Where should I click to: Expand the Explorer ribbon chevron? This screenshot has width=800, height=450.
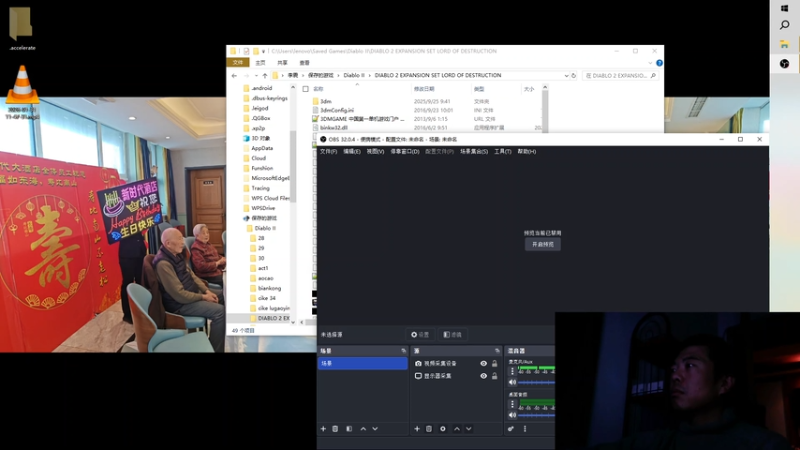(x=650, y=63)
